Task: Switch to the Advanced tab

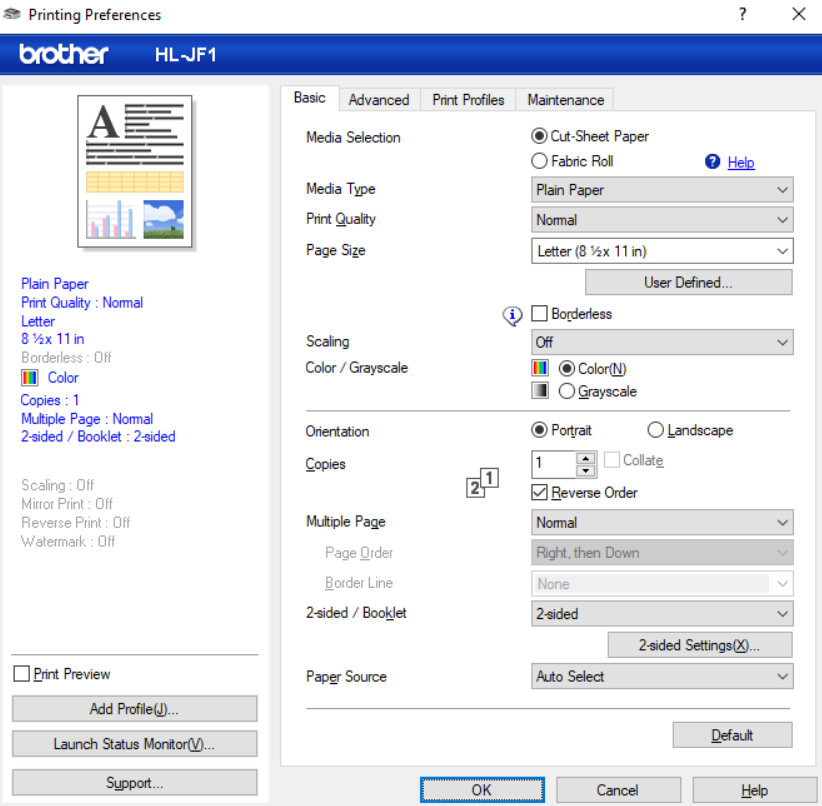Action: click(379, 100)
